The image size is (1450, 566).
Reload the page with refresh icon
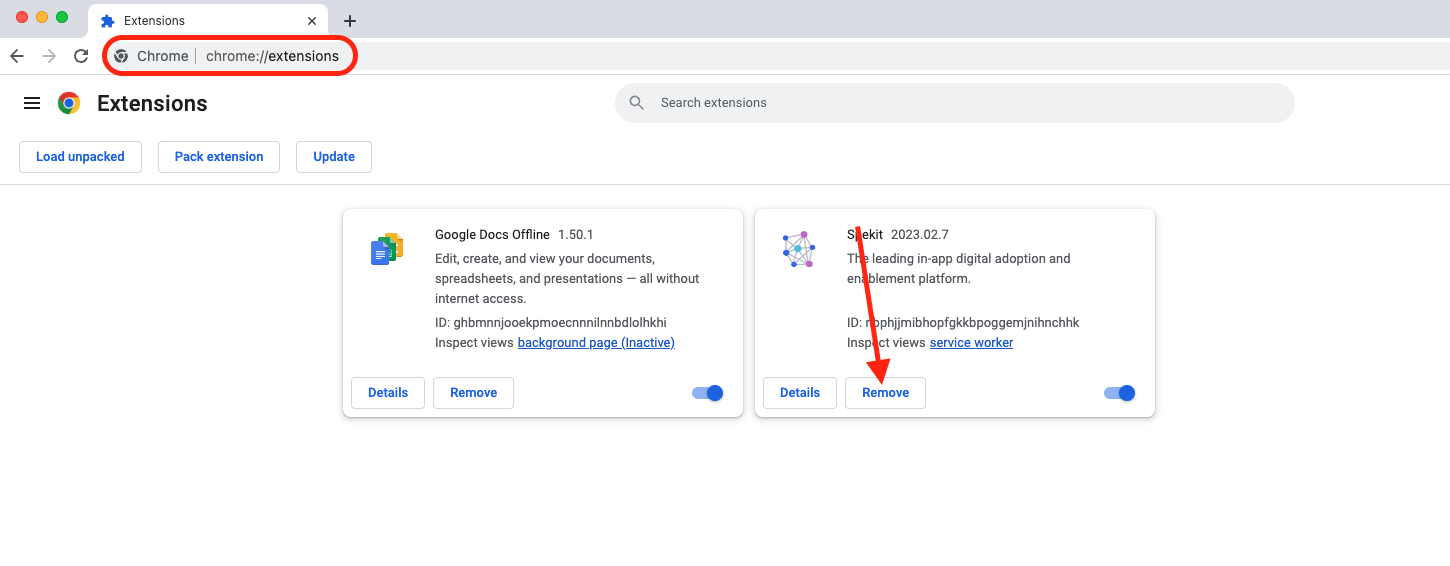tap(81, 56)
